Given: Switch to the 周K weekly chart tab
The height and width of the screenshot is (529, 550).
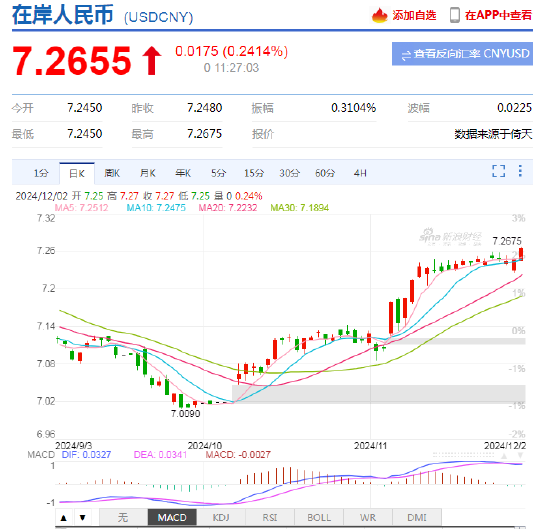Looking at the screenshot, I should point(112,173).
